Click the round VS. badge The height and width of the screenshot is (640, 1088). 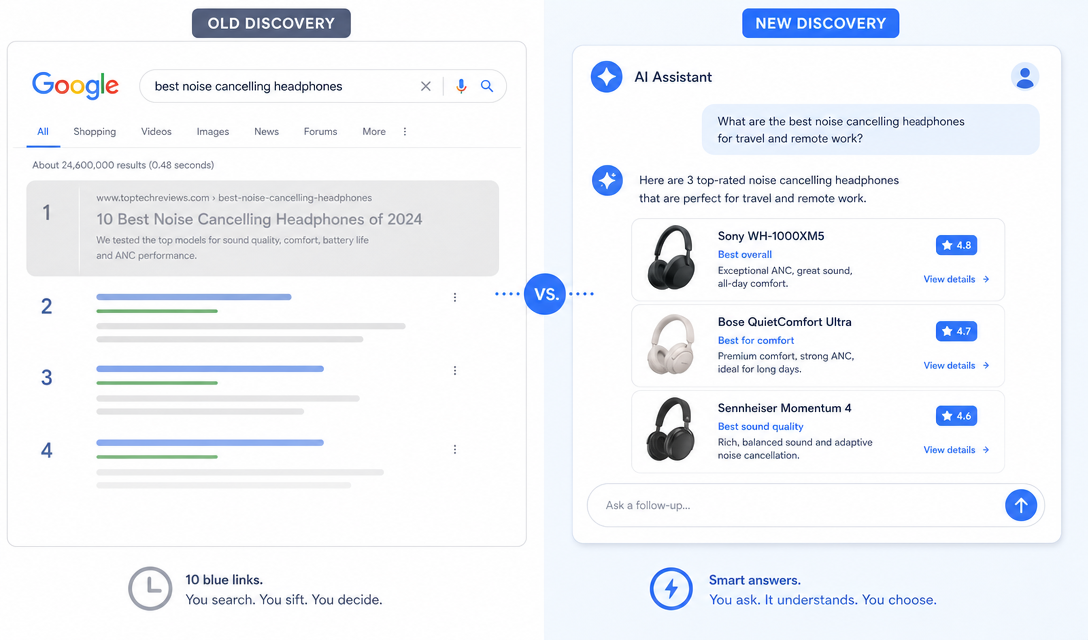545,294
